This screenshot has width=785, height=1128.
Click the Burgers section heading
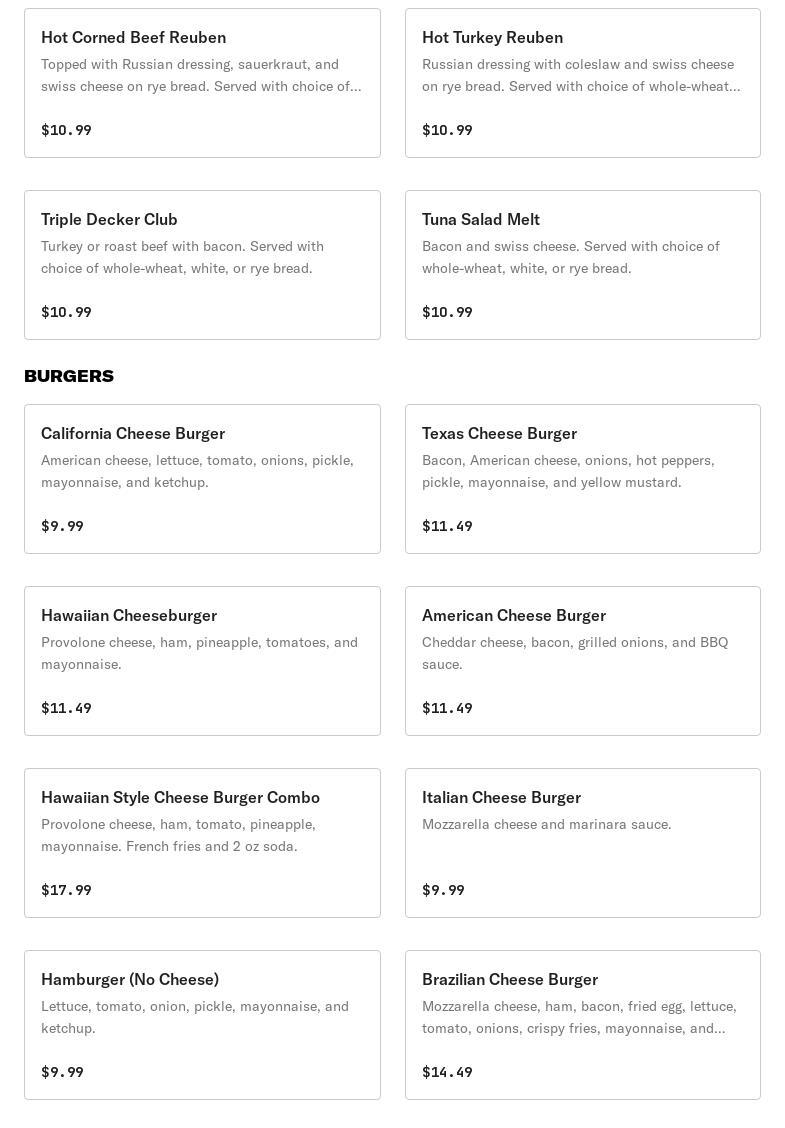pos(69,376)
